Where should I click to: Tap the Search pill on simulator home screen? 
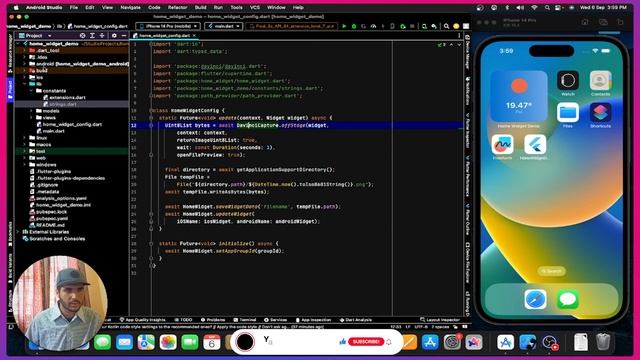tap(551, 271)
